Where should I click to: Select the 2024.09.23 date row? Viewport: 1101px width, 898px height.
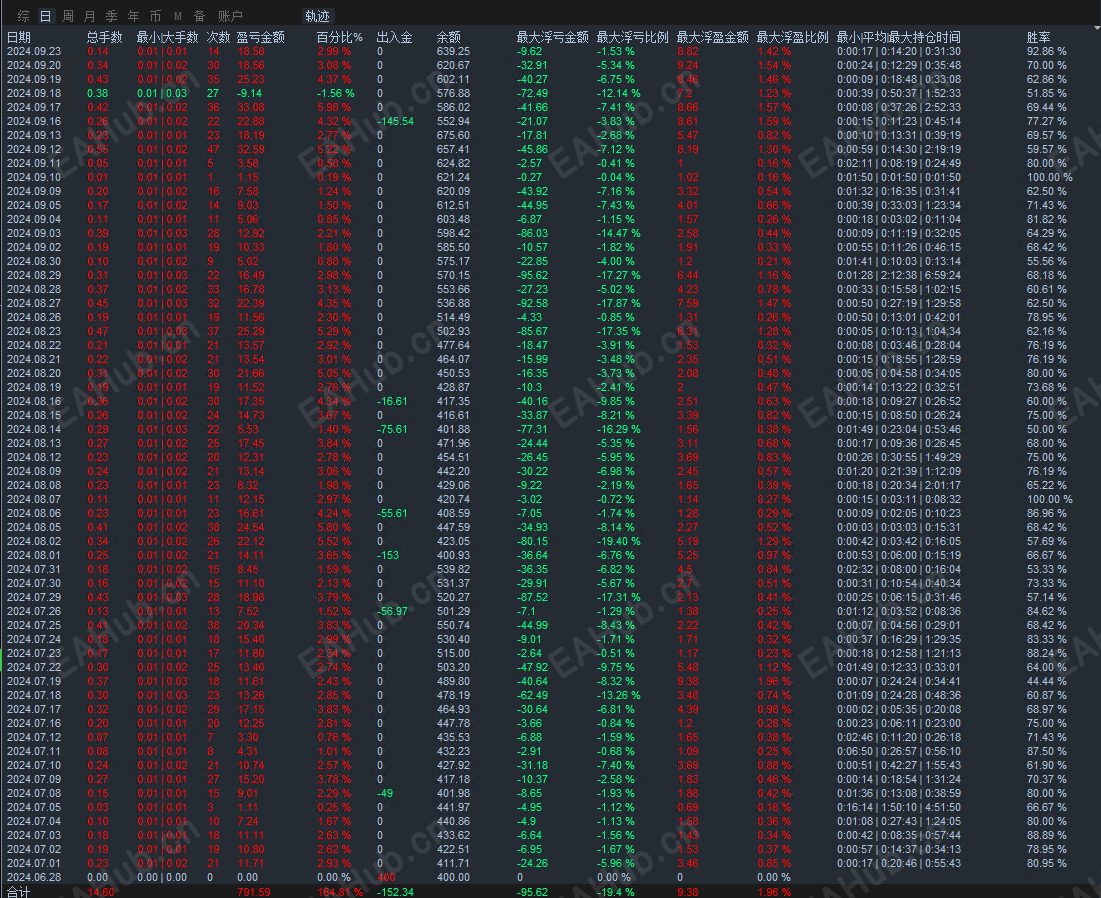[34, 51]
